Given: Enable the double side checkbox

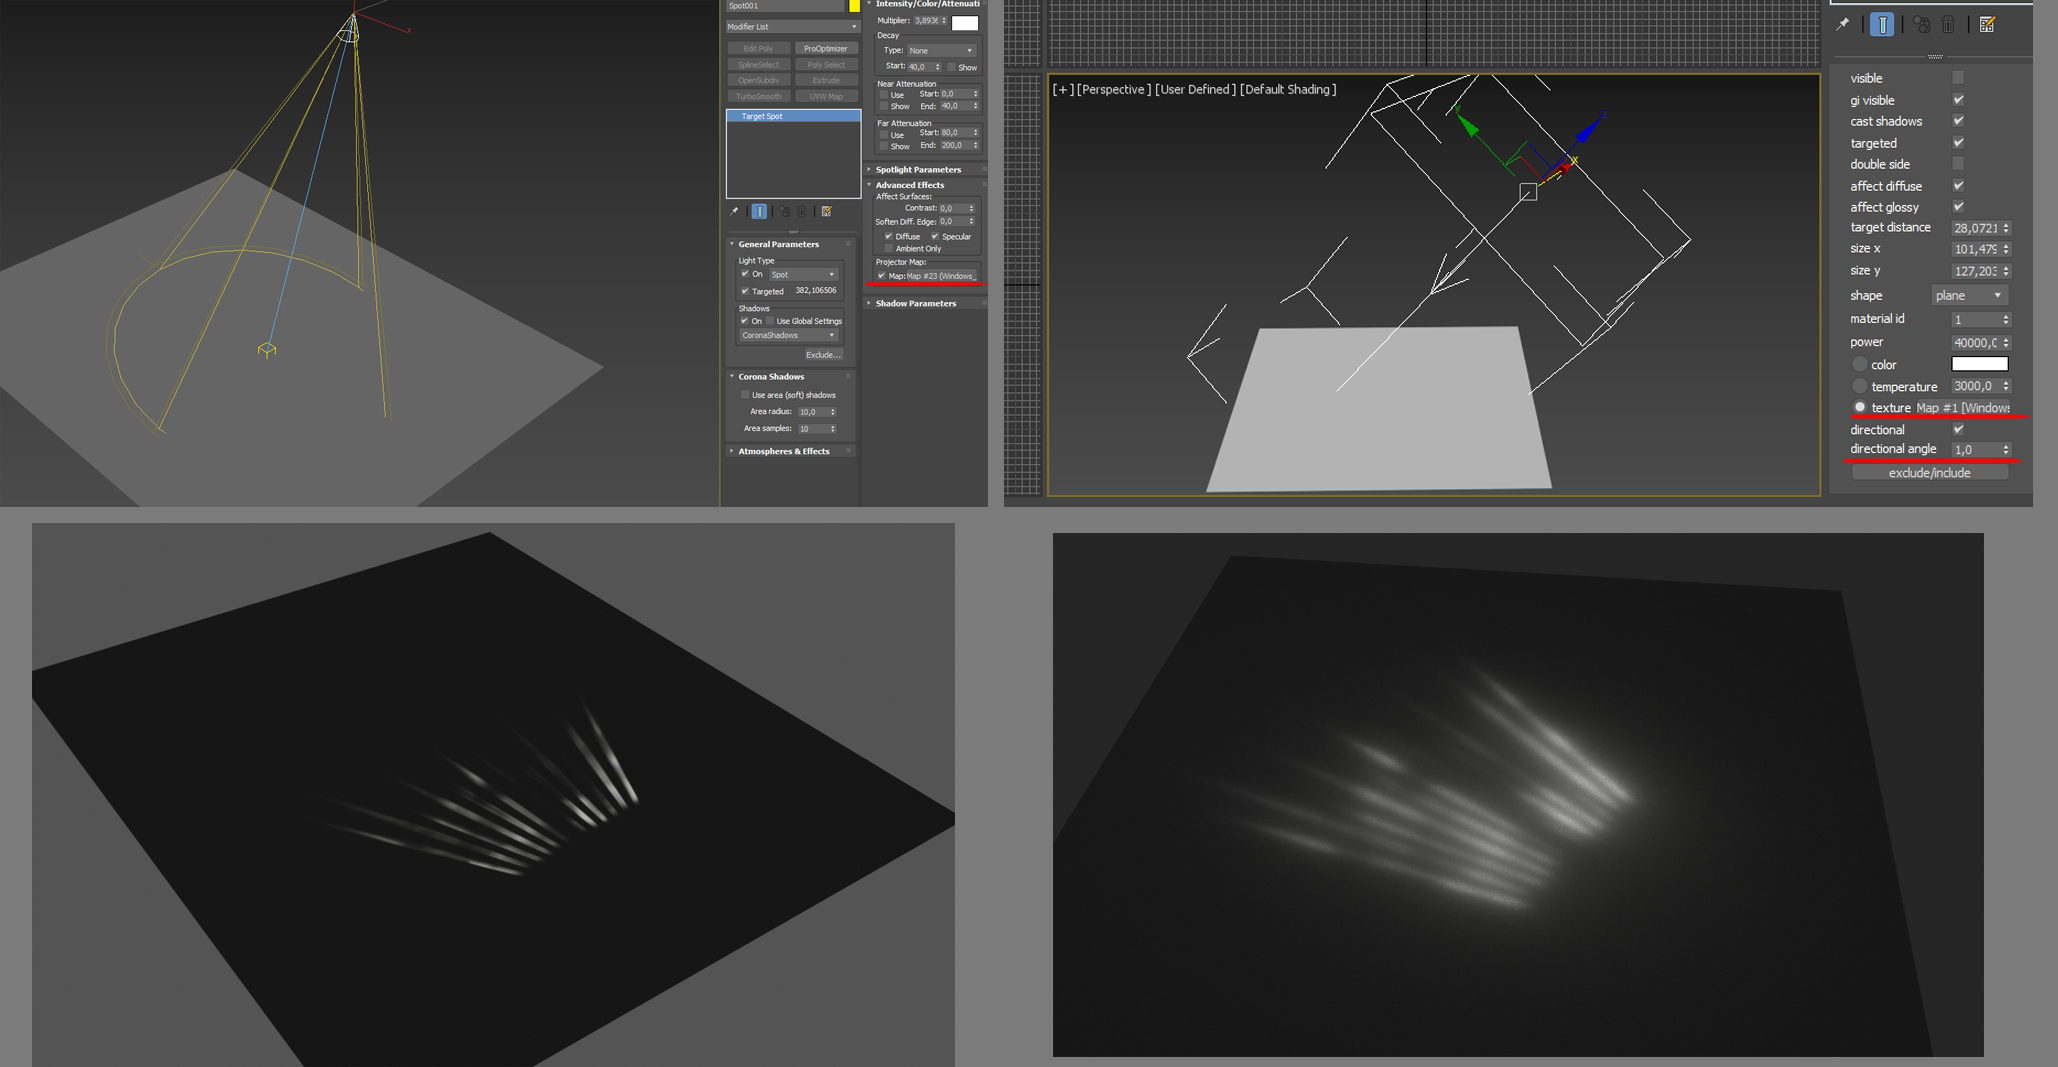Looking at the screenshot, I should pos(1958,164).
